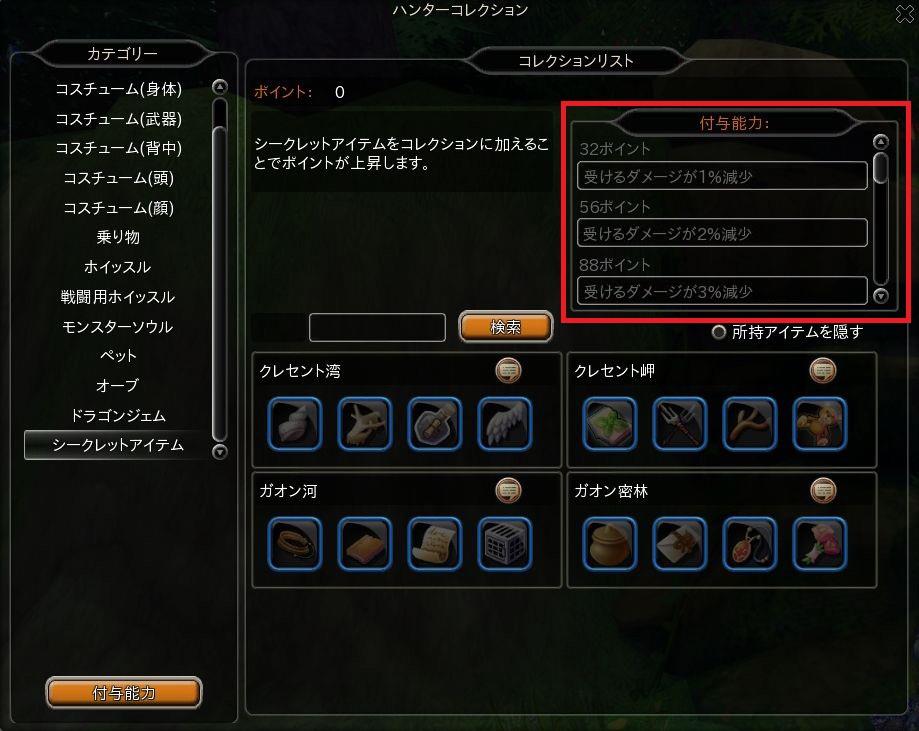Select the ペット category
This screenshot has width=919, height=731.
118,356
